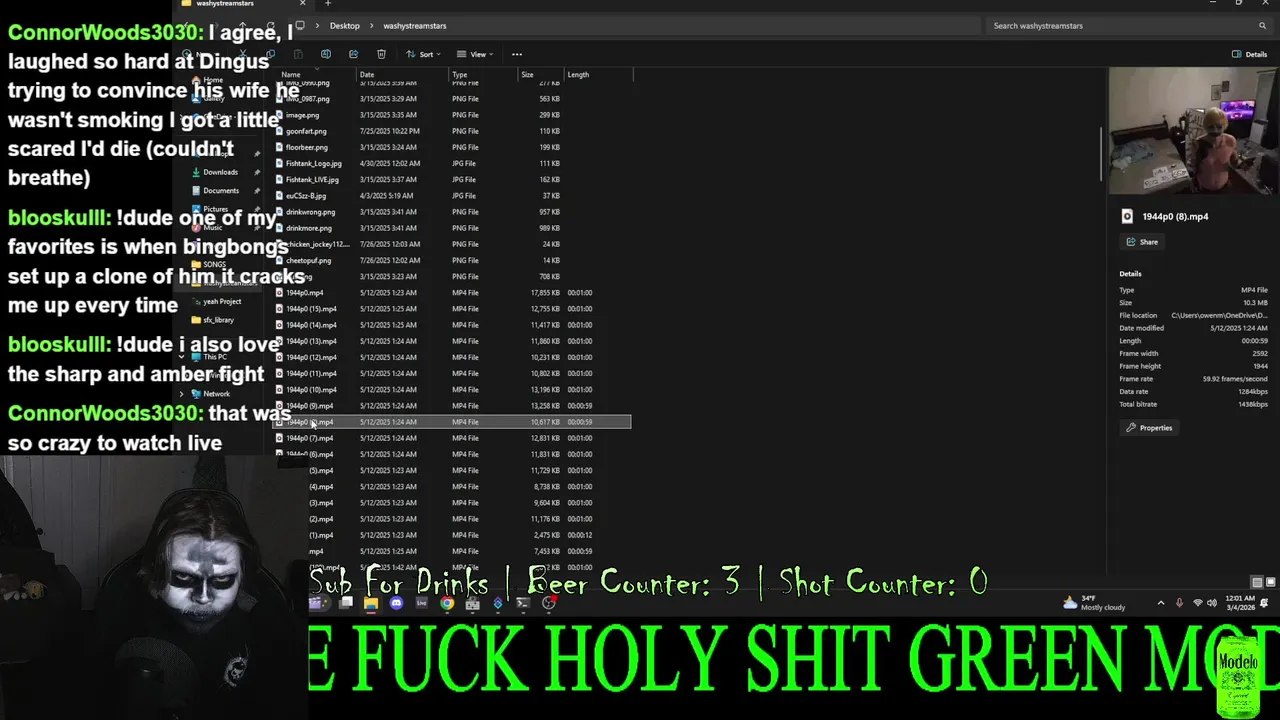Click the file icon of 1944p0.mp4
This screenshot has height=720, width=1280.
tap(280, 293)
